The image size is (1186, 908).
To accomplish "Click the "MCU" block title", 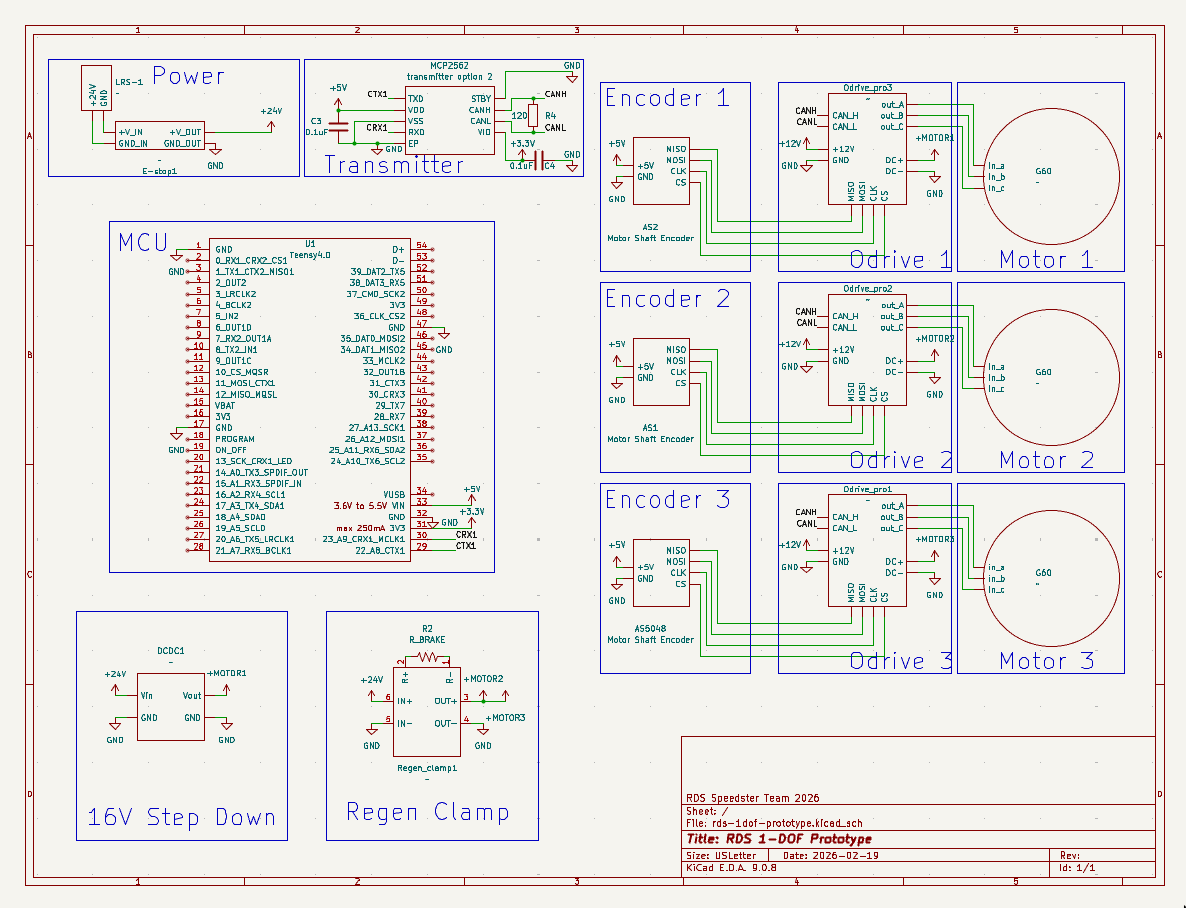I will [x=143, y=242].
